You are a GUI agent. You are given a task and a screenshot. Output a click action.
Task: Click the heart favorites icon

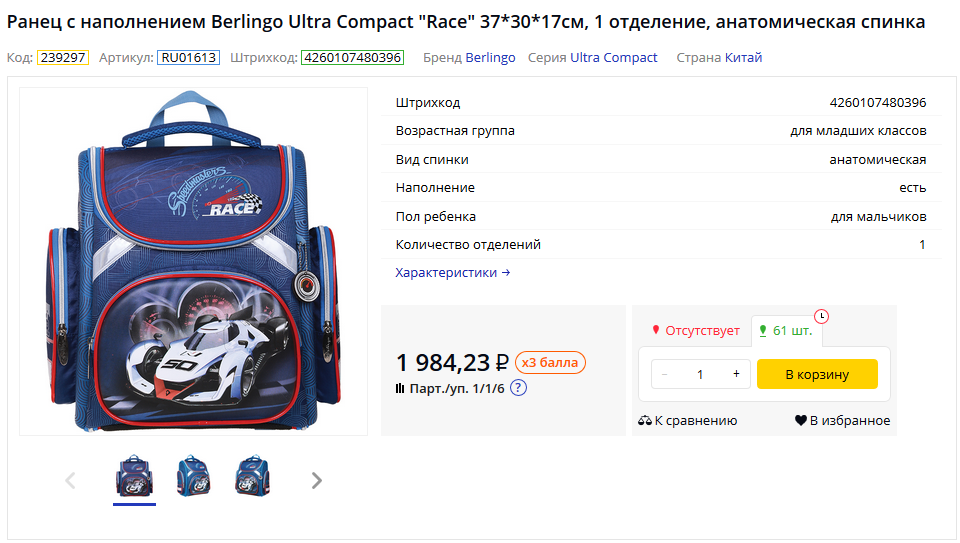(x=800, y=421)
